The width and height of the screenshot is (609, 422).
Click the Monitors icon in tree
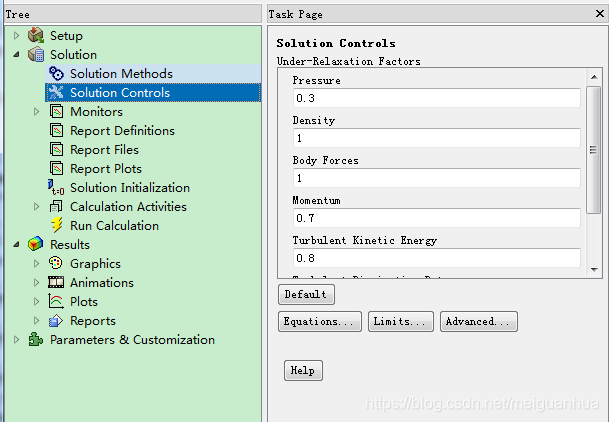(x=56, y=112)
